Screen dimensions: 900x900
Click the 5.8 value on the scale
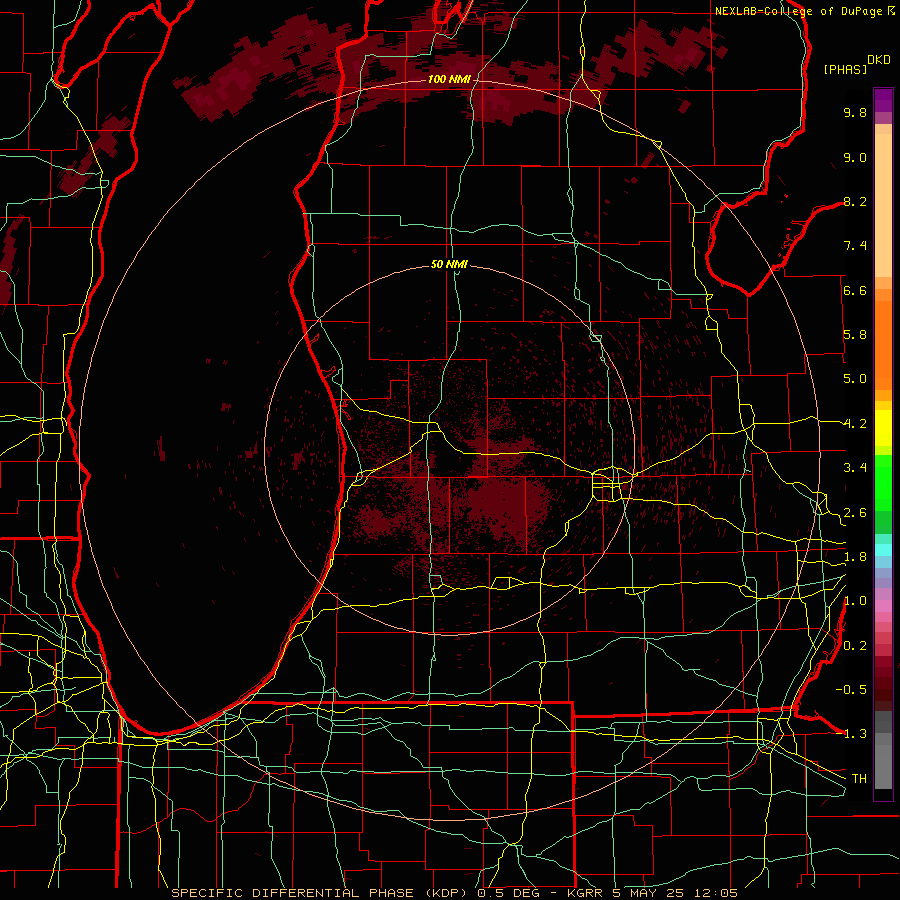point(855,335)
